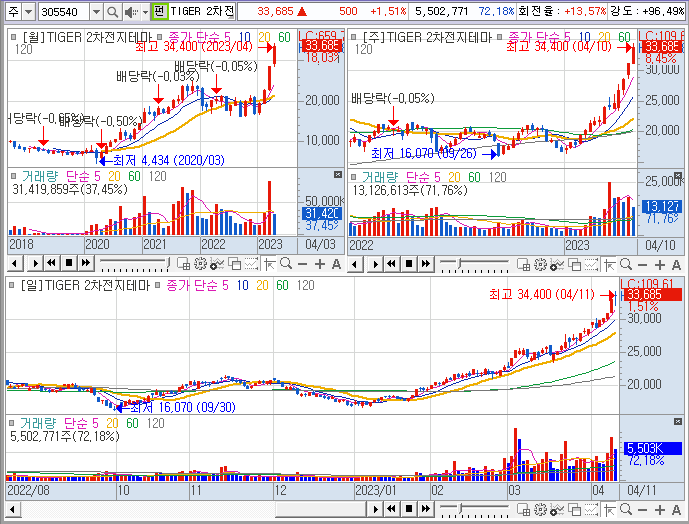Screen dimensions: 689x524
Task: Click the monthly chart overlapping-windows icon
Action: (235, 264)
